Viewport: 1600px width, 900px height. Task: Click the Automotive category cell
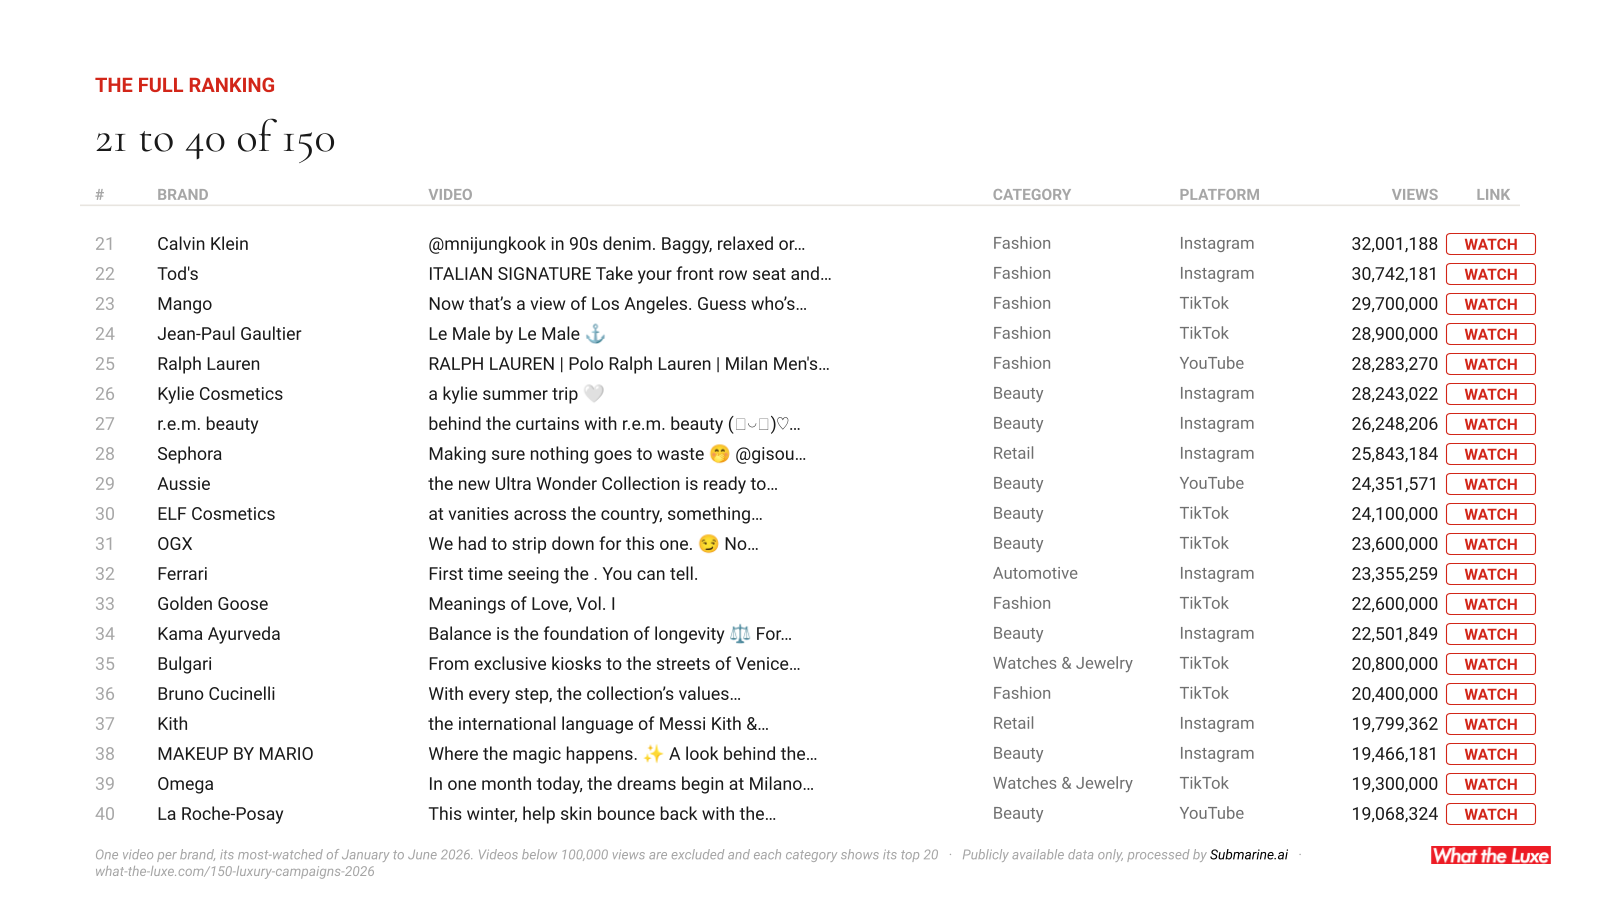pos(1035,573)
